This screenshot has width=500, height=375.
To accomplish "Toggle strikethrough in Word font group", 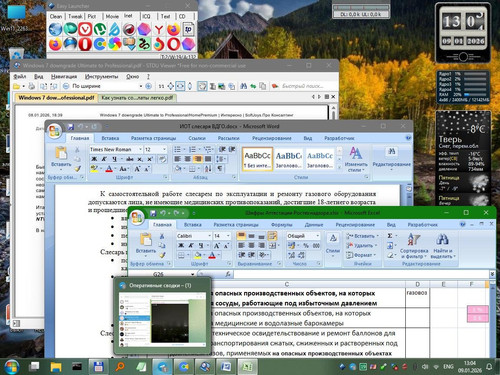I will pyautogui.click(x=130, y=159).
